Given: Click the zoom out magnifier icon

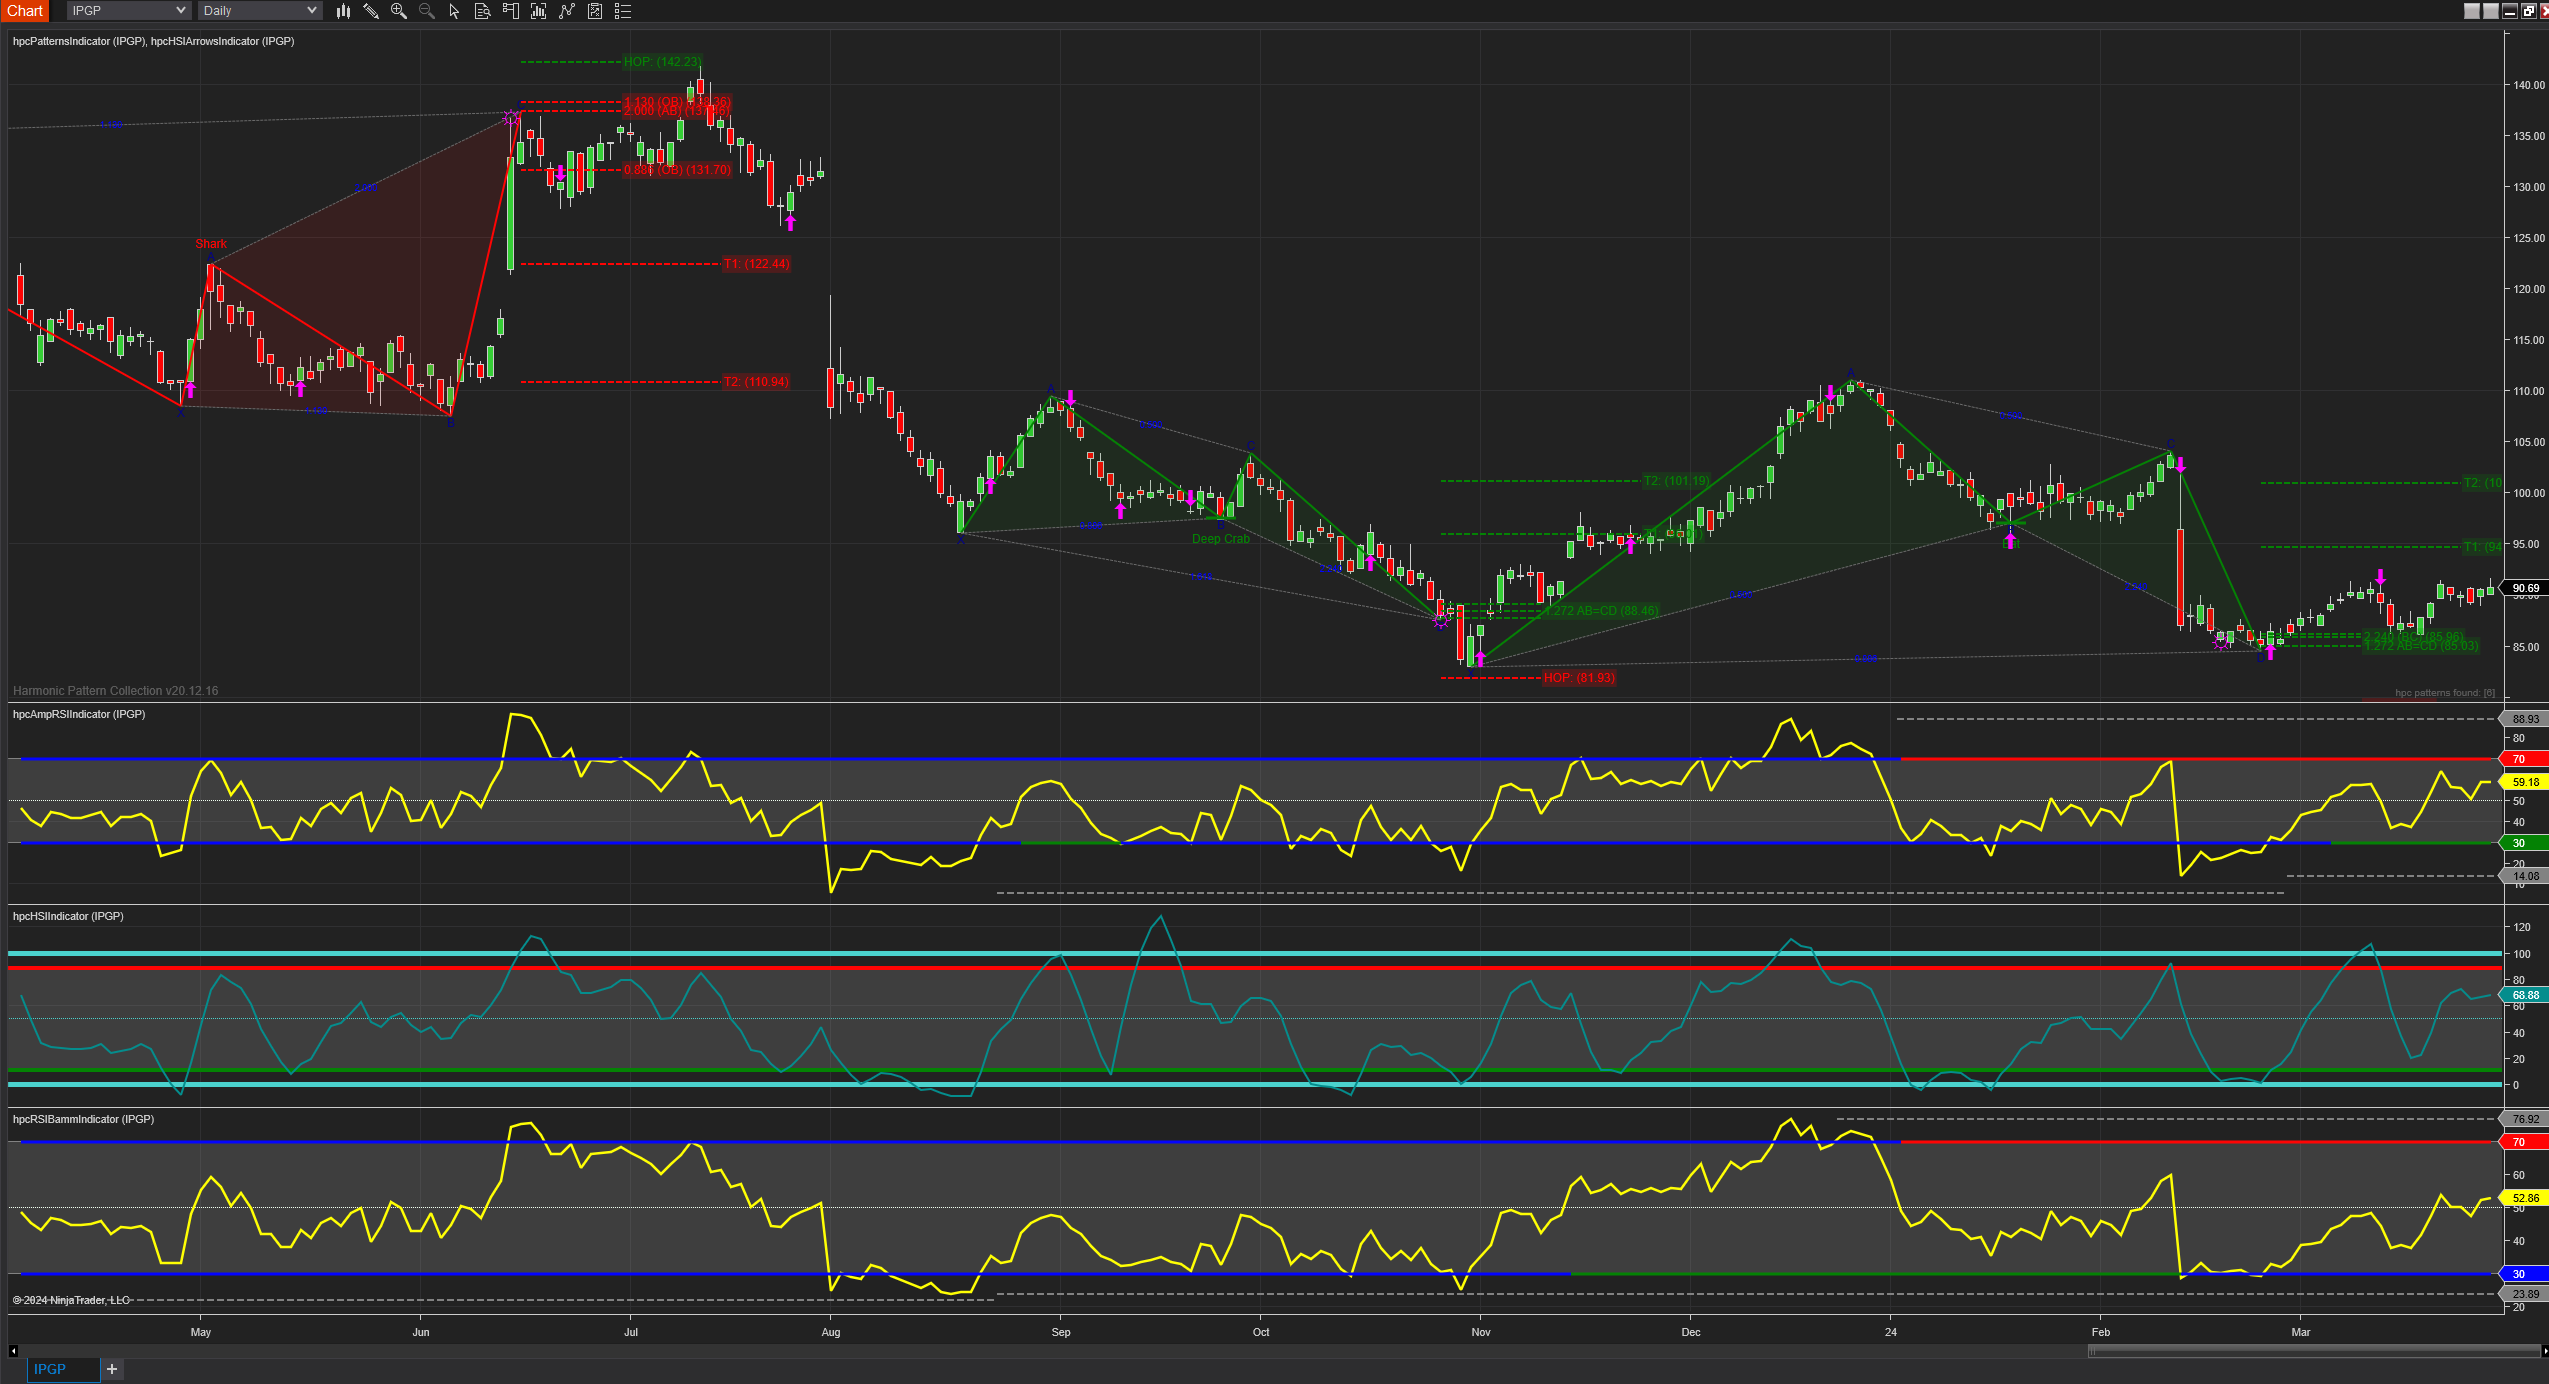Looking at the screenshot, I should (x=427, y=11).
